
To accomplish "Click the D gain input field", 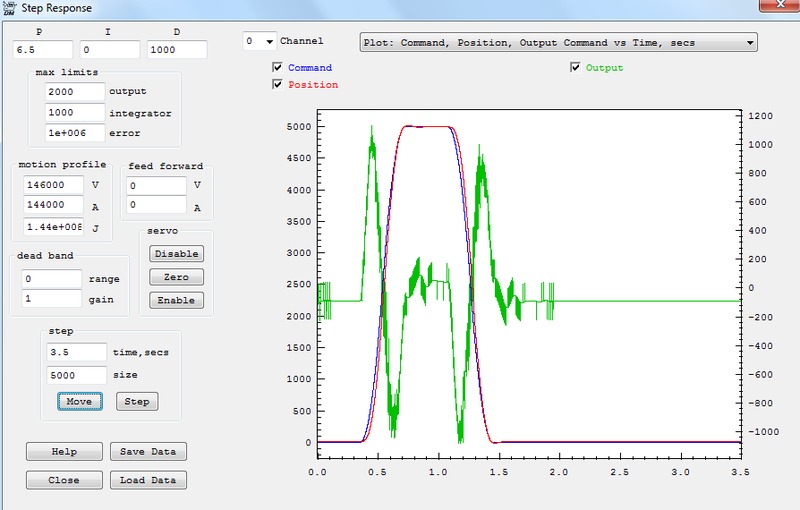I will 177,50.
